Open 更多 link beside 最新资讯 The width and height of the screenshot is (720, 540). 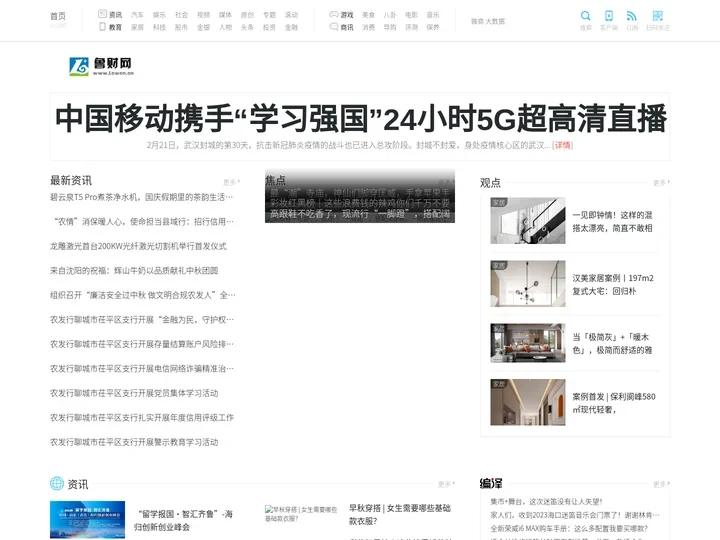[231, 182]
